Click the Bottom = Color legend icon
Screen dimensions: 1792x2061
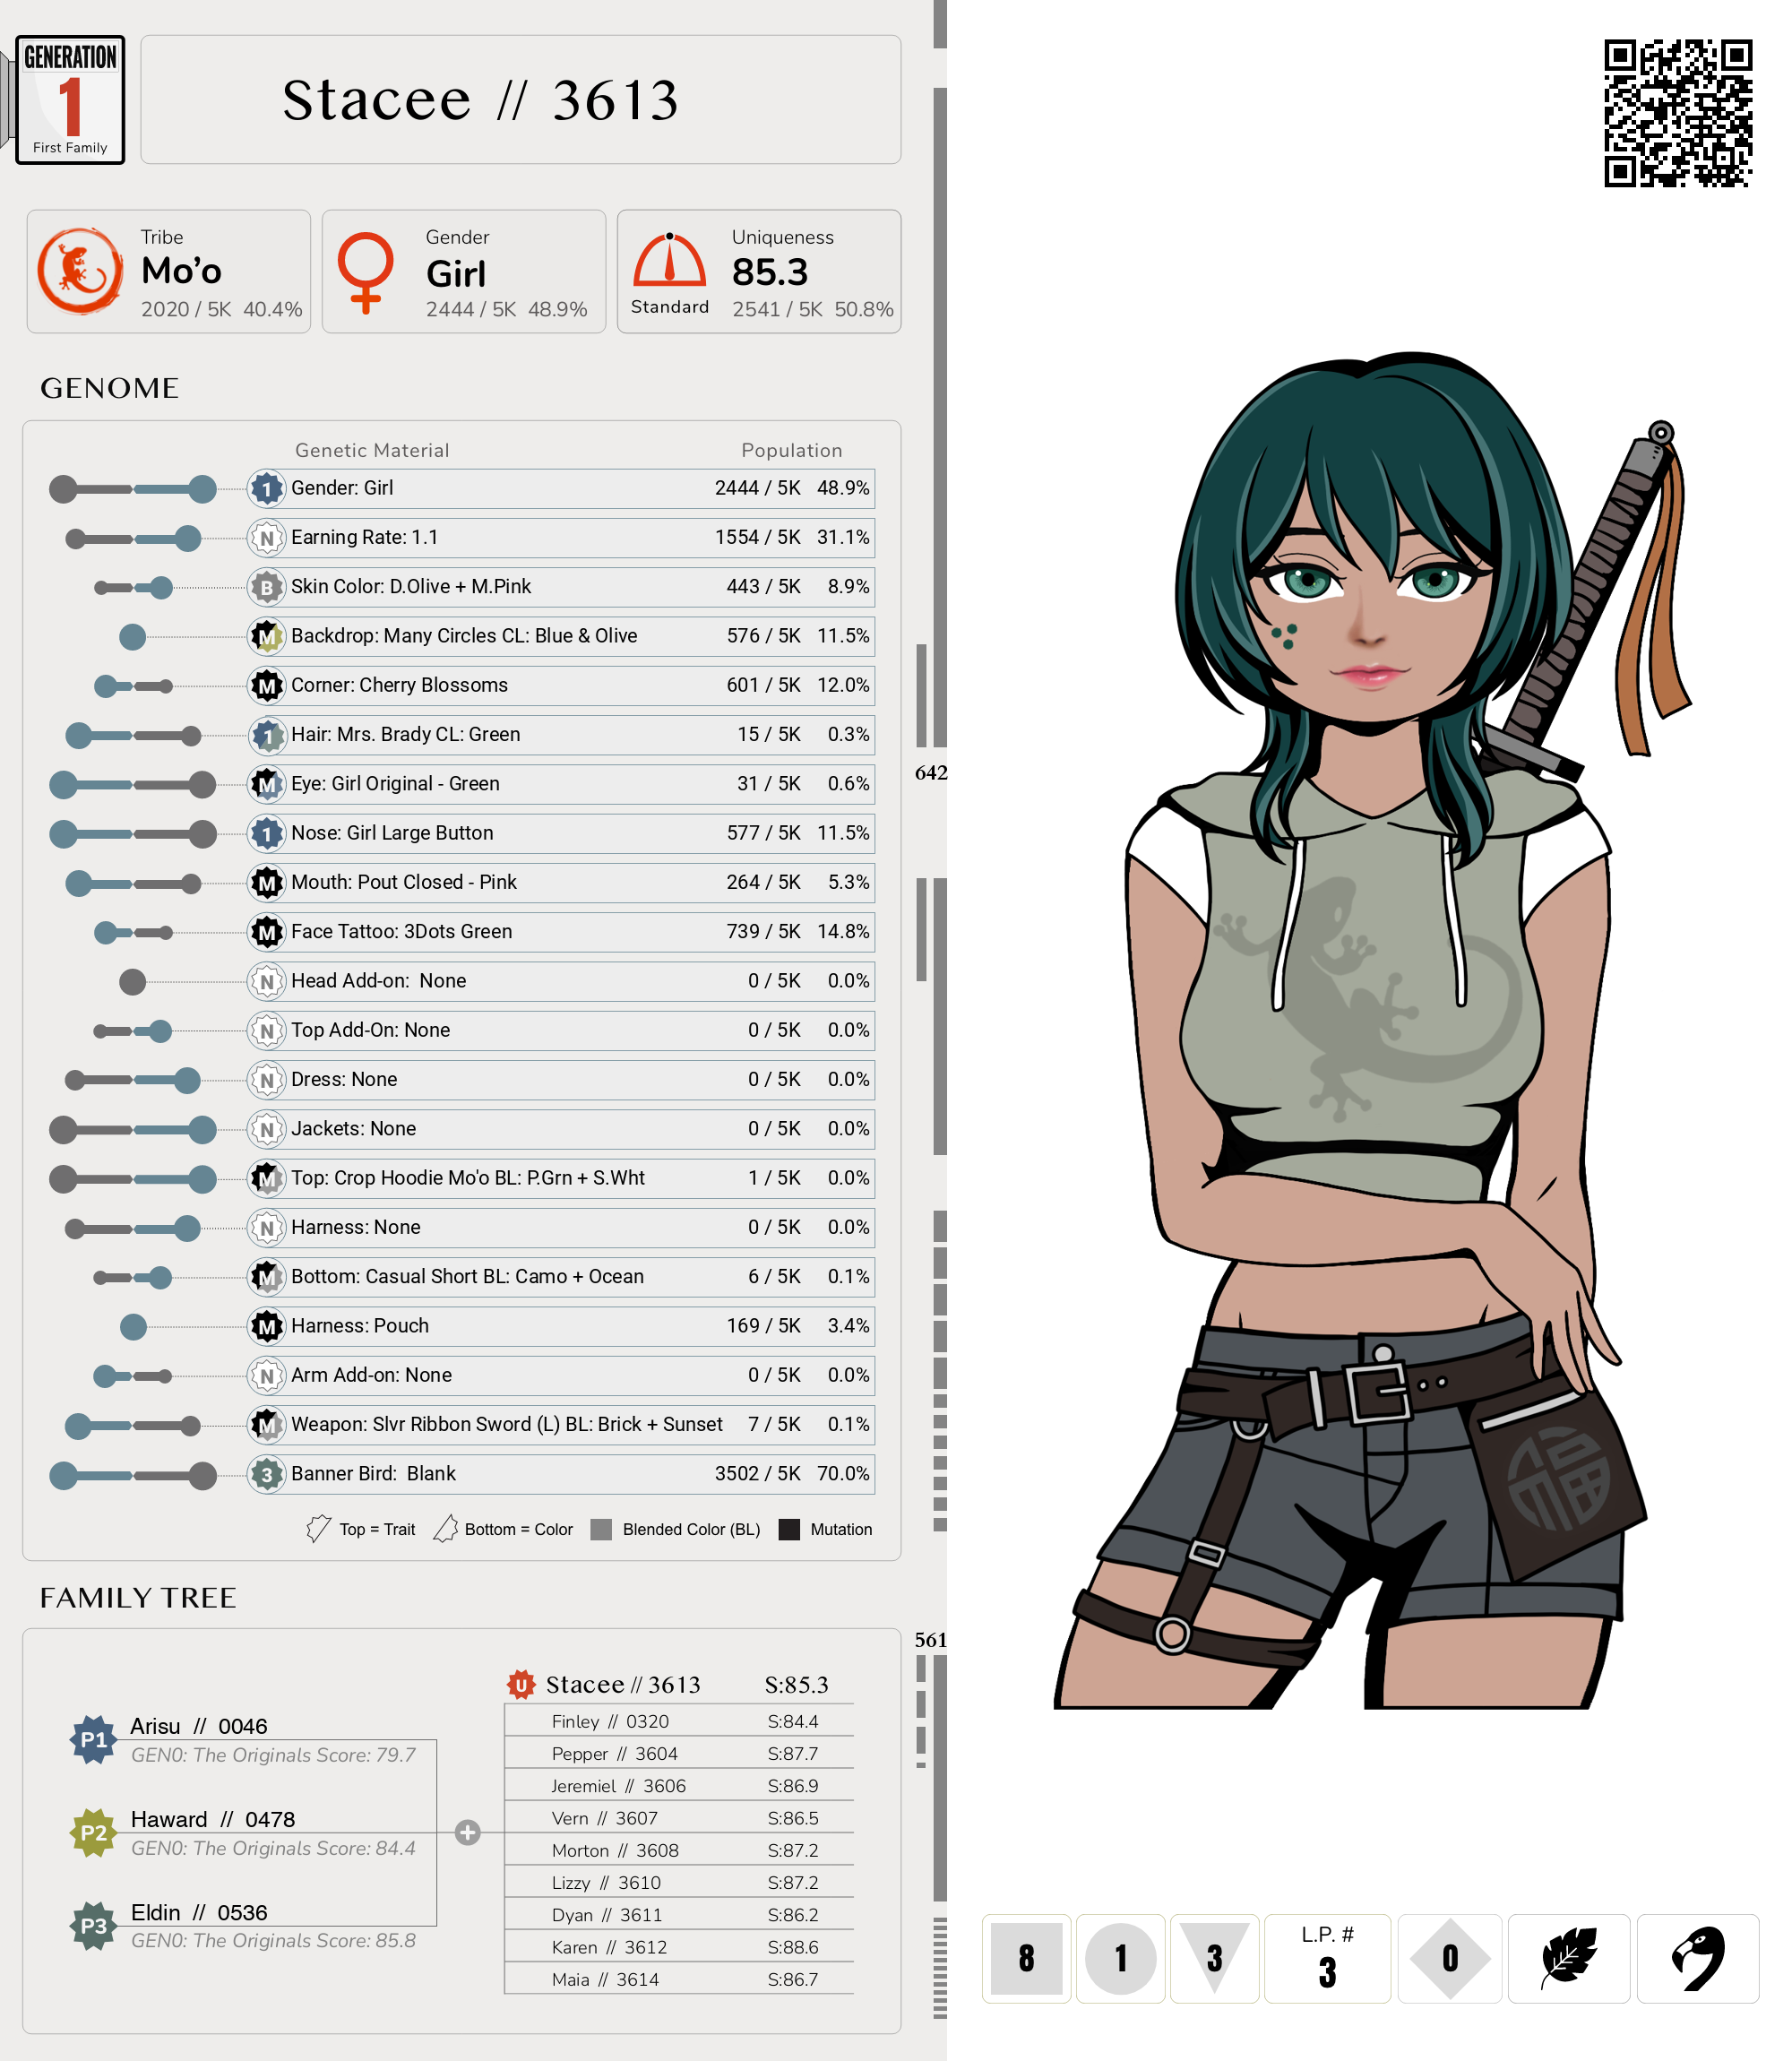(x=445, y=1529)
